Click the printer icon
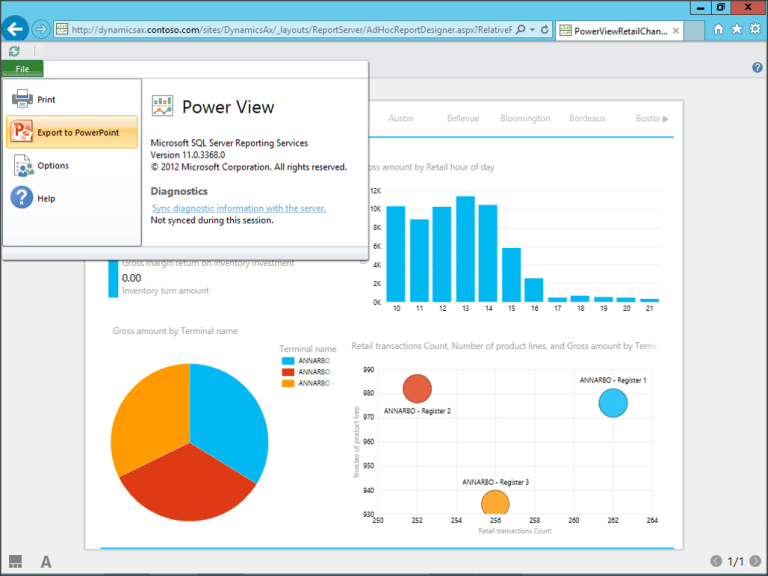The height and width of the screenshot is (576, 768). pyautogui.click(x=22, y=98)
